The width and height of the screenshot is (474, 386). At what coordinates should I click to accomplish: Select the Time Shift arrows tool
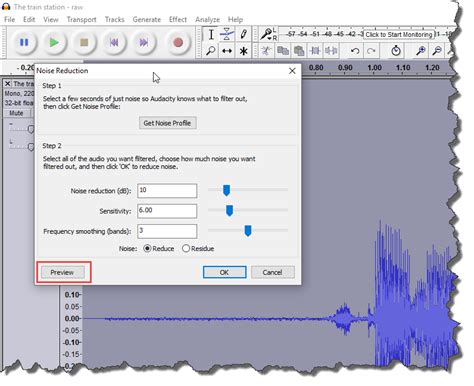(227, 51)
